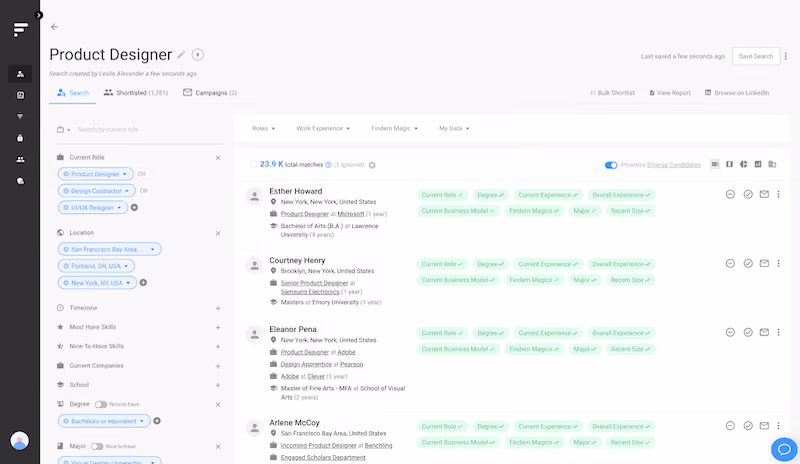Open Arlene McCoy's profile name
Viewport: 800px width, 464px height.
click(294, 423)
